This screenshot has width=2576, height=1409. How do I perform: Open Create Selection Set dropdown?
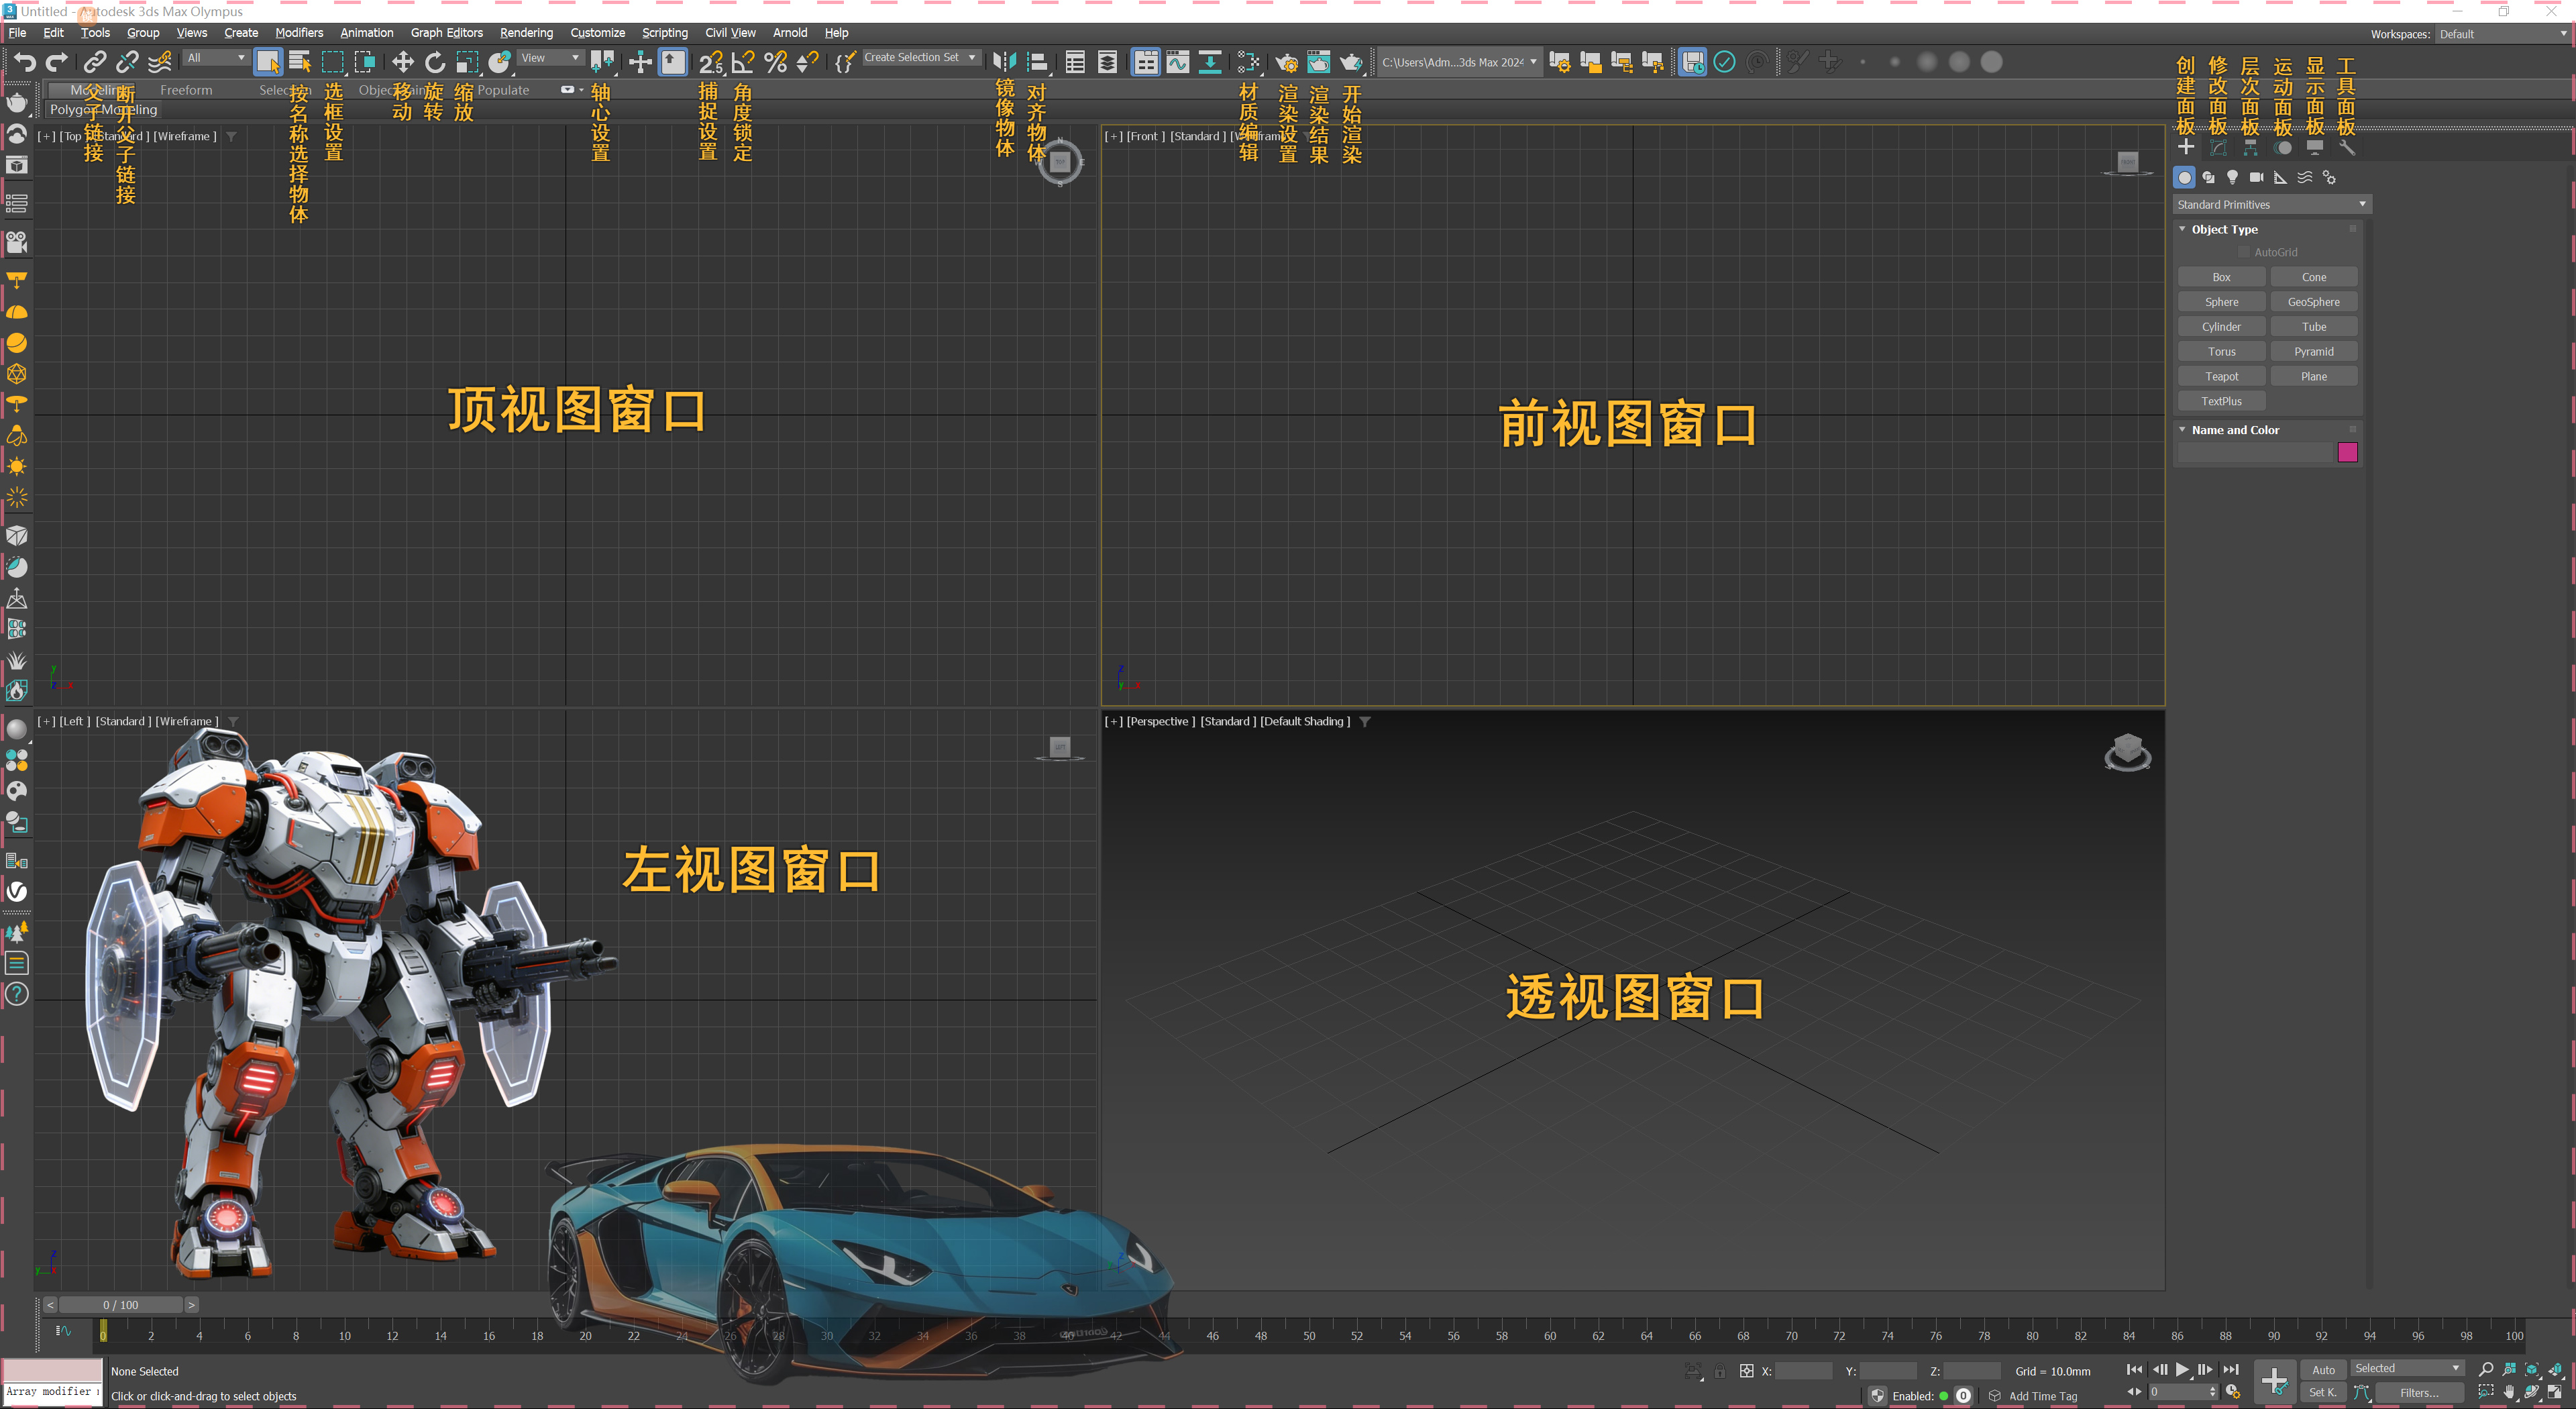[x=919, y=58]
